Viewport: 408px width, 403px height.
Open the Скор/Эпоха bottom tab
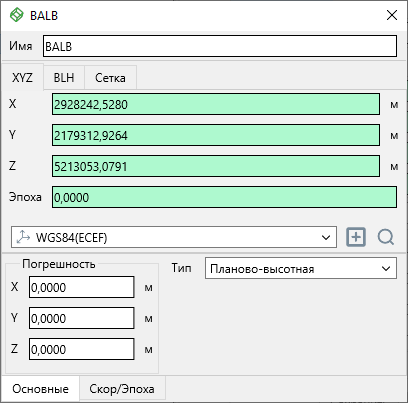coord(122,389)
